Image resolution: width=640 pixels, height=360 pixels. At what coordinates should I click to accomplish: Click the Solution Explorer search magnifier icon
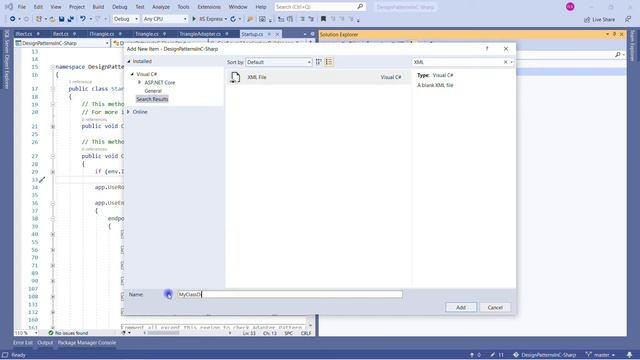pos(618,55)
